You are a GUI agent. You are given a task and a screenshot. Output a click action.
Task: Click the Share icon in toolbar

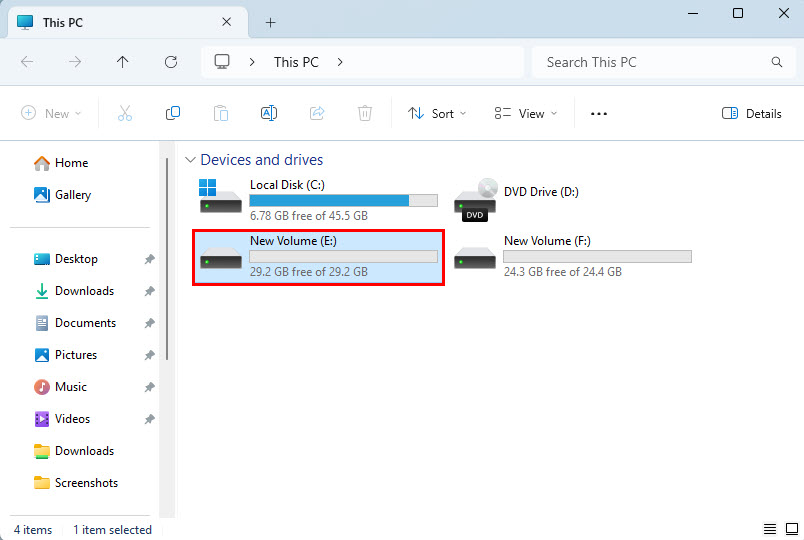click(317, 114)
